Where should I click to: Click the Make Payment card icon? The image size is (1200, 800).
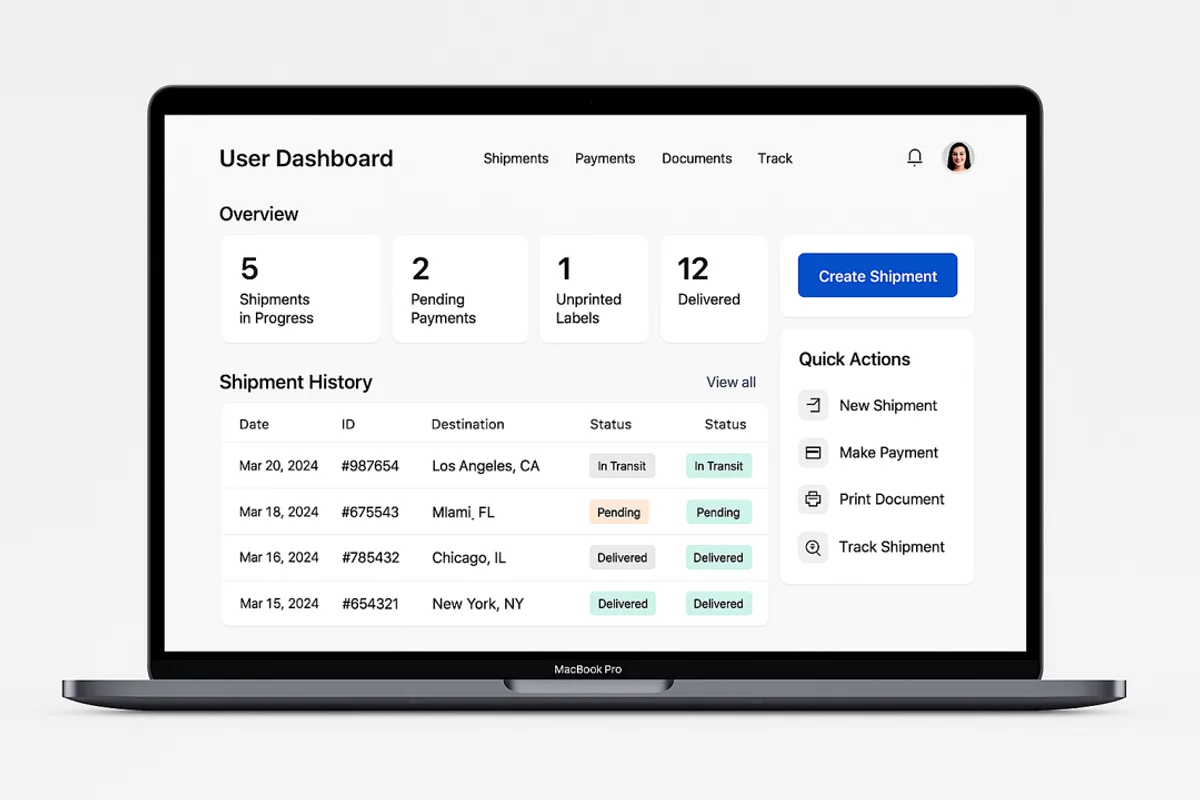pyautogui.click(x=813, y=452)
